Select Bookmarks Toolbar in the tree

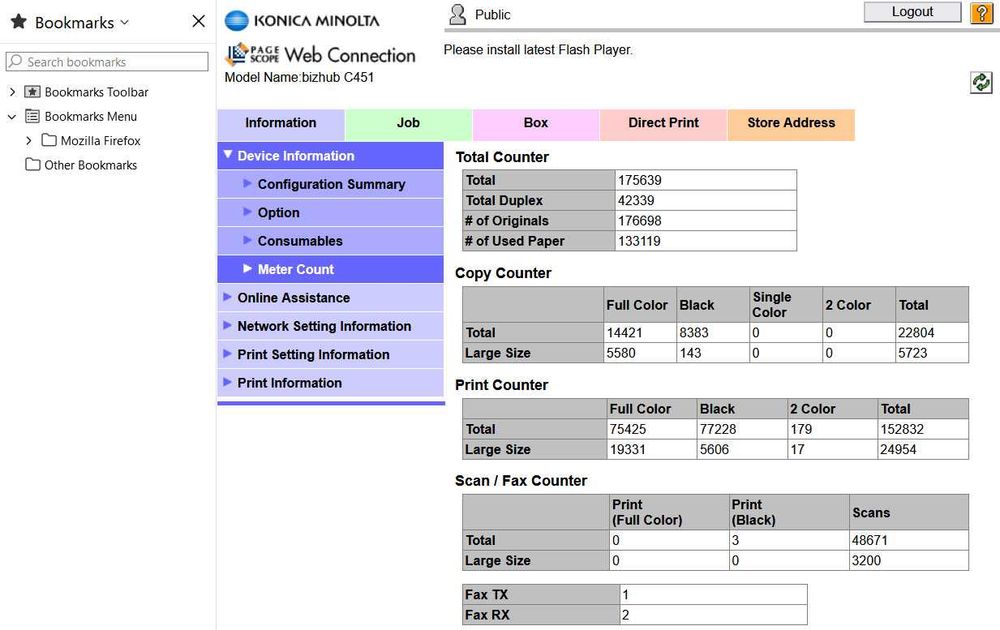tap(96, 92)
